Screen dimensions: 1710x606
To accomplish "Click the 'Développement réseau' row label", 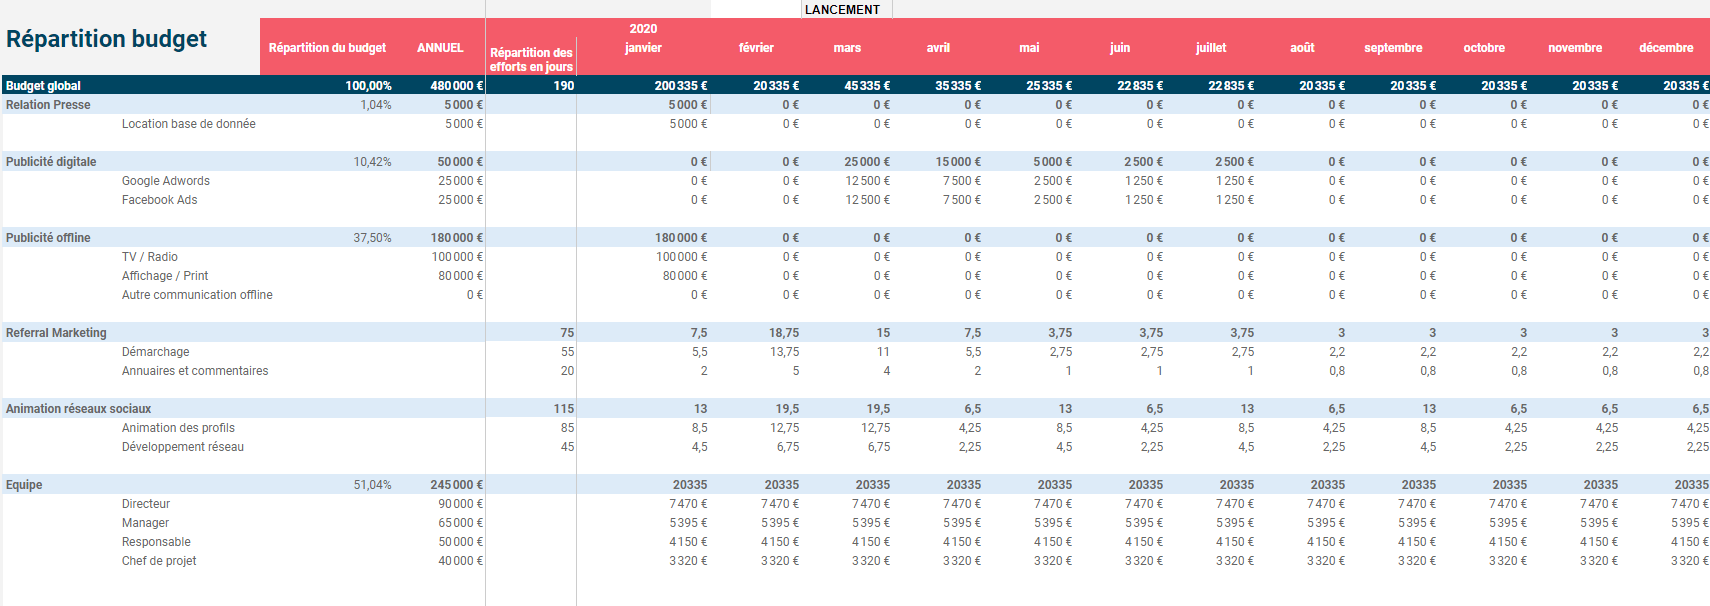I will click(183, 447).
